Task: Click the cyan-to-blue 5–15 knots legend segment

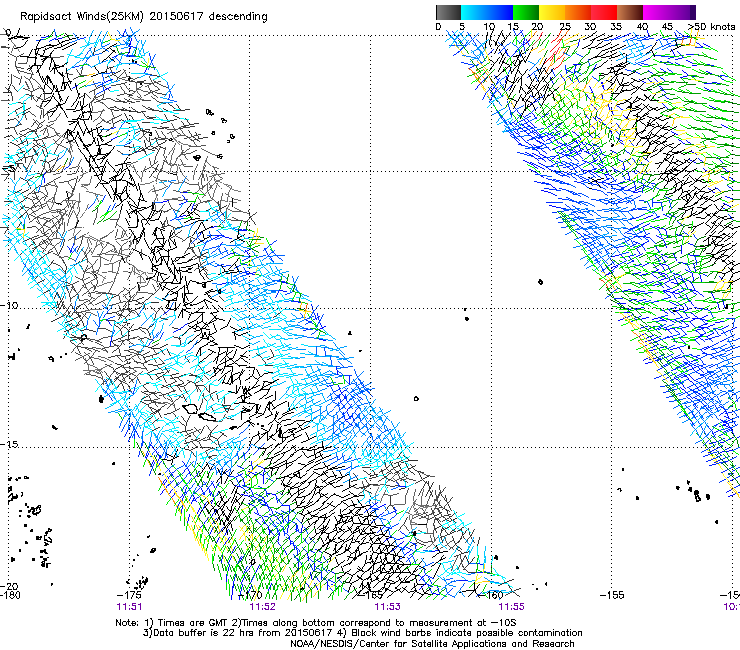Action: [487, 12]
